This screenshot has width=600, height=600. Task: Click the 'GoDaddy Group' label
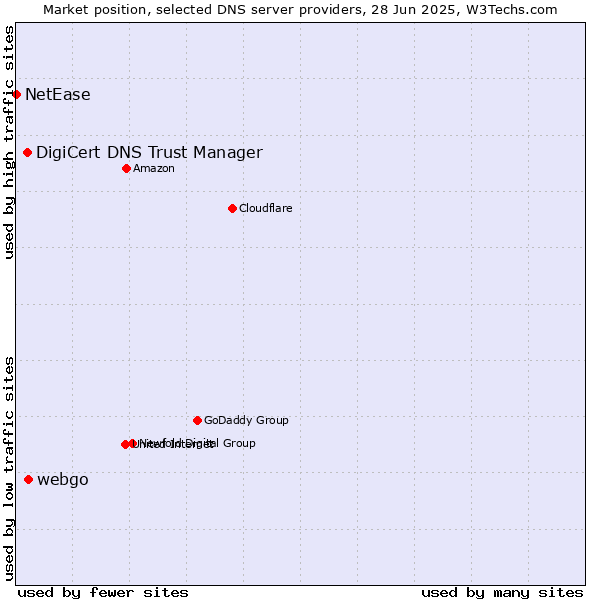(246, 420)
